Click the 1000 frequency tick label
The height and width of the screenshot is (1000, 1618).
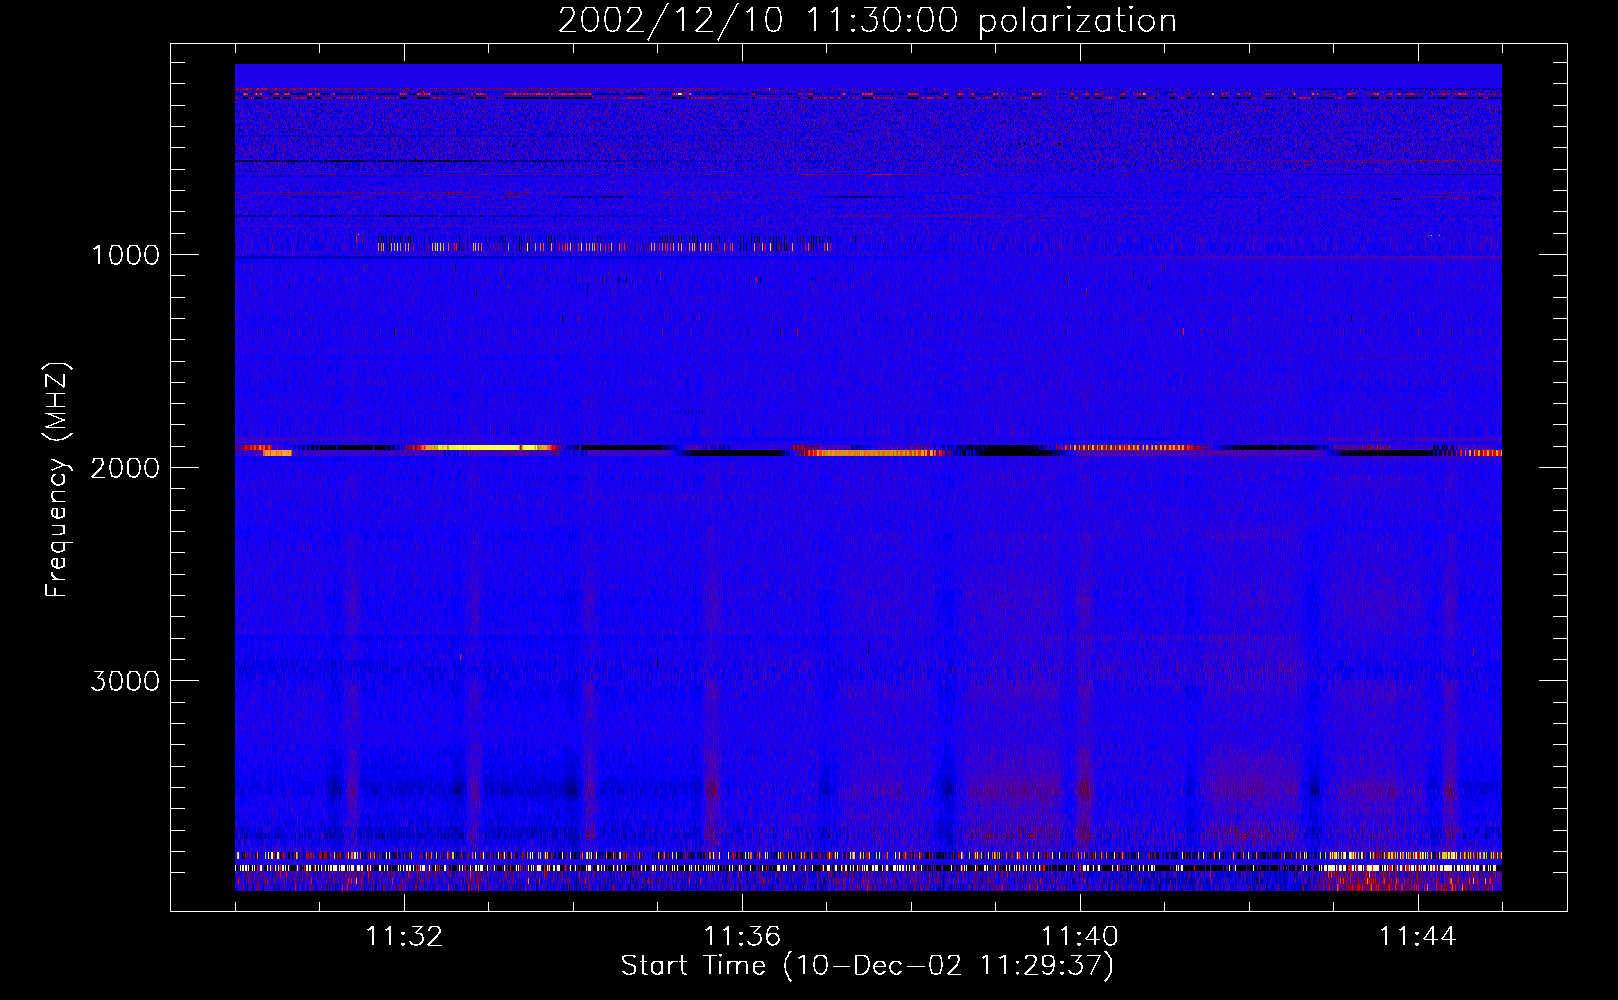point(125,255)
